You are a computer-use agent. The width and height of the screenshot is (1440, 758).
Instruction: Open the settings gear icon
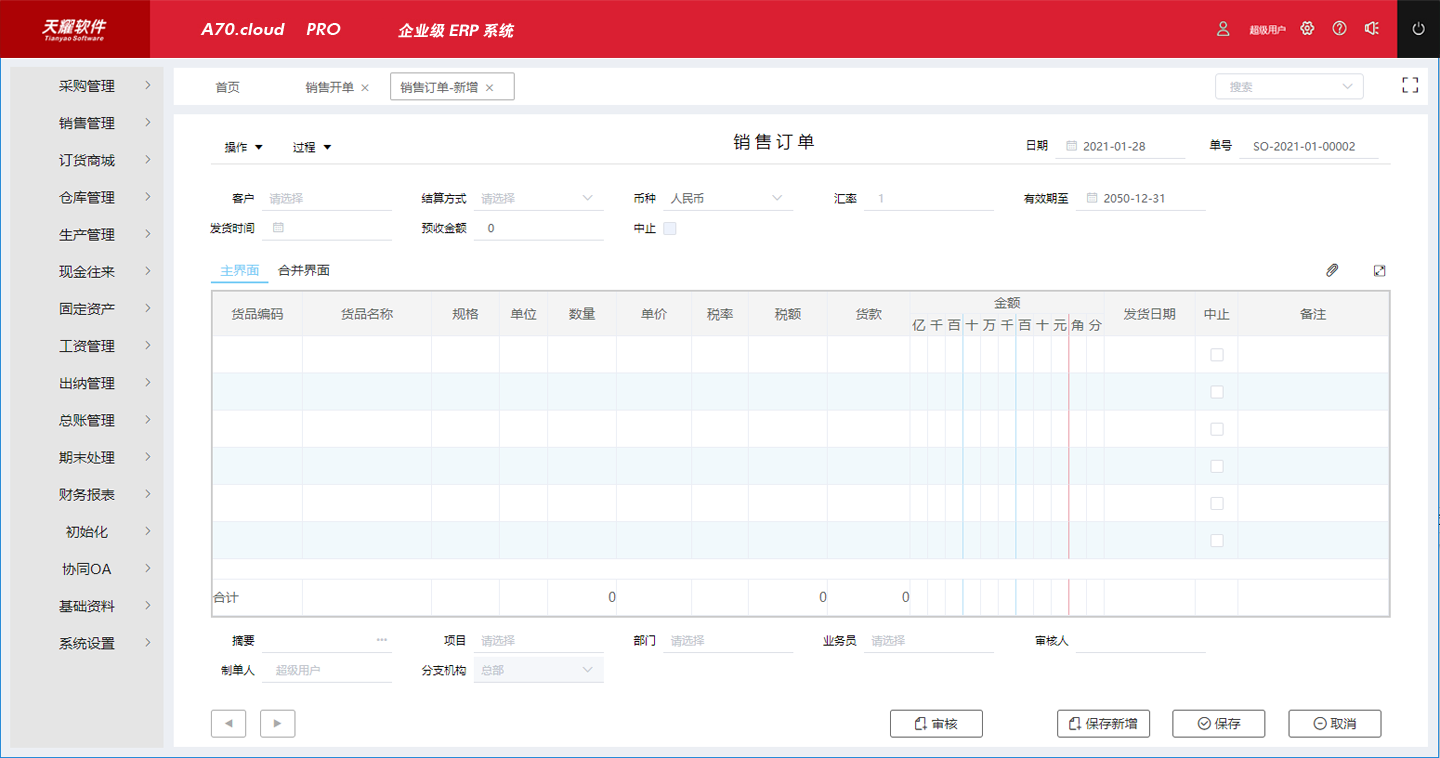point(1307,29)
